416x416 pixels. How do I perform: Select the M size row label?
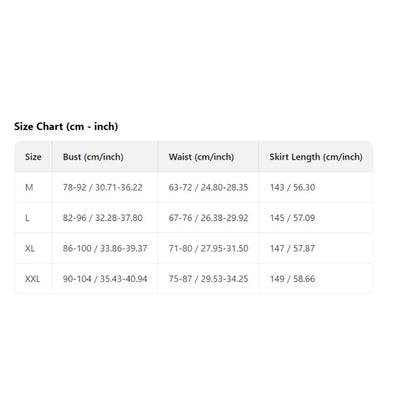29,187
